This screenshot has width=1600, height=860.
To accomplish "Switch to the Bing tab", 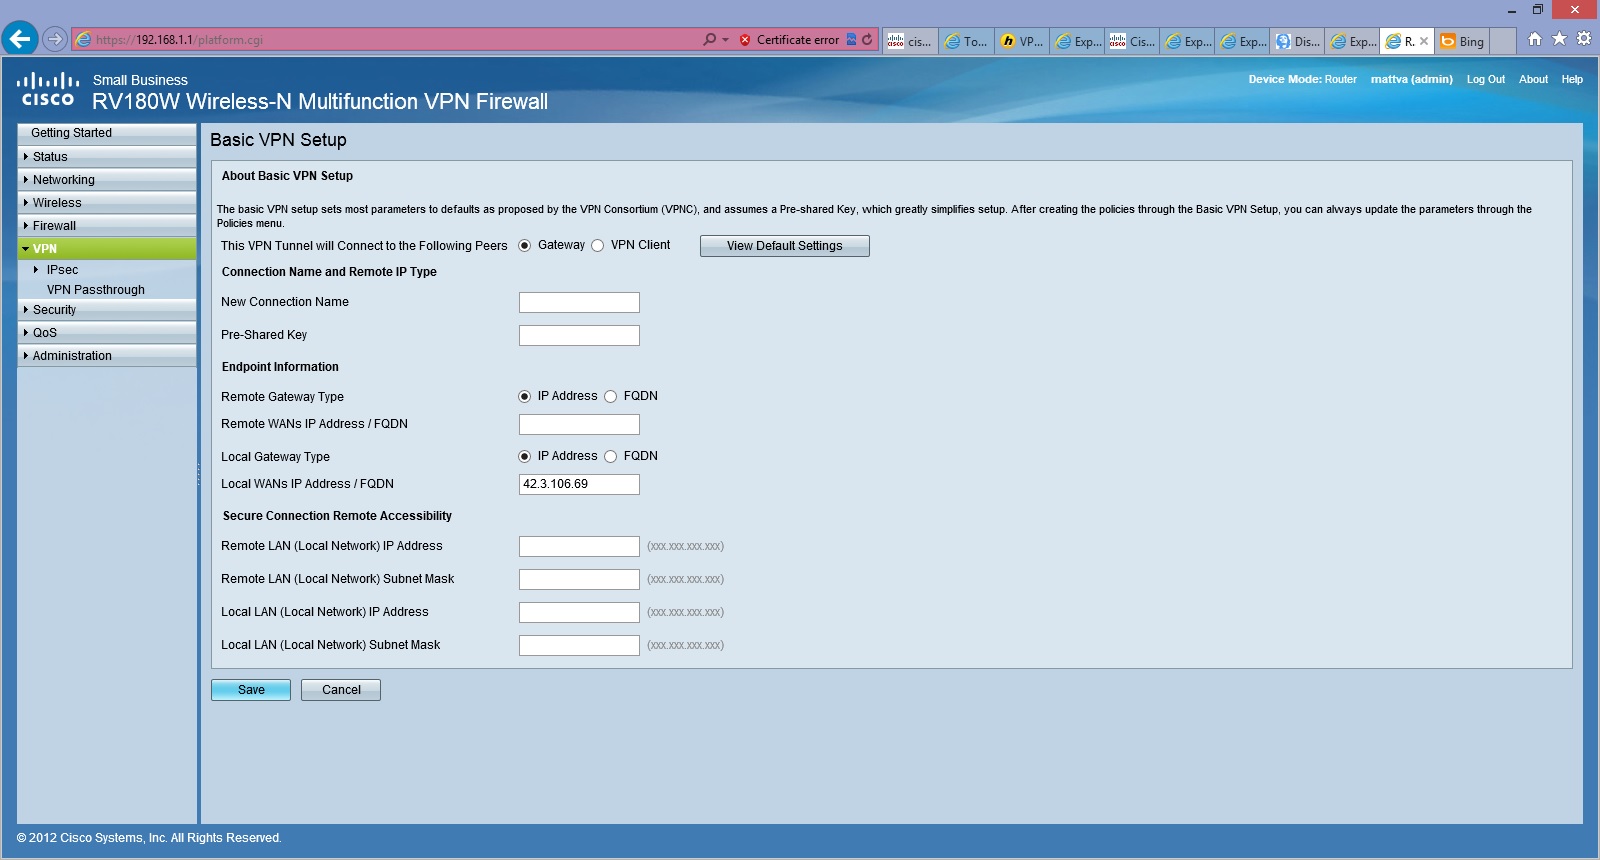I will tap(1463, 41).
